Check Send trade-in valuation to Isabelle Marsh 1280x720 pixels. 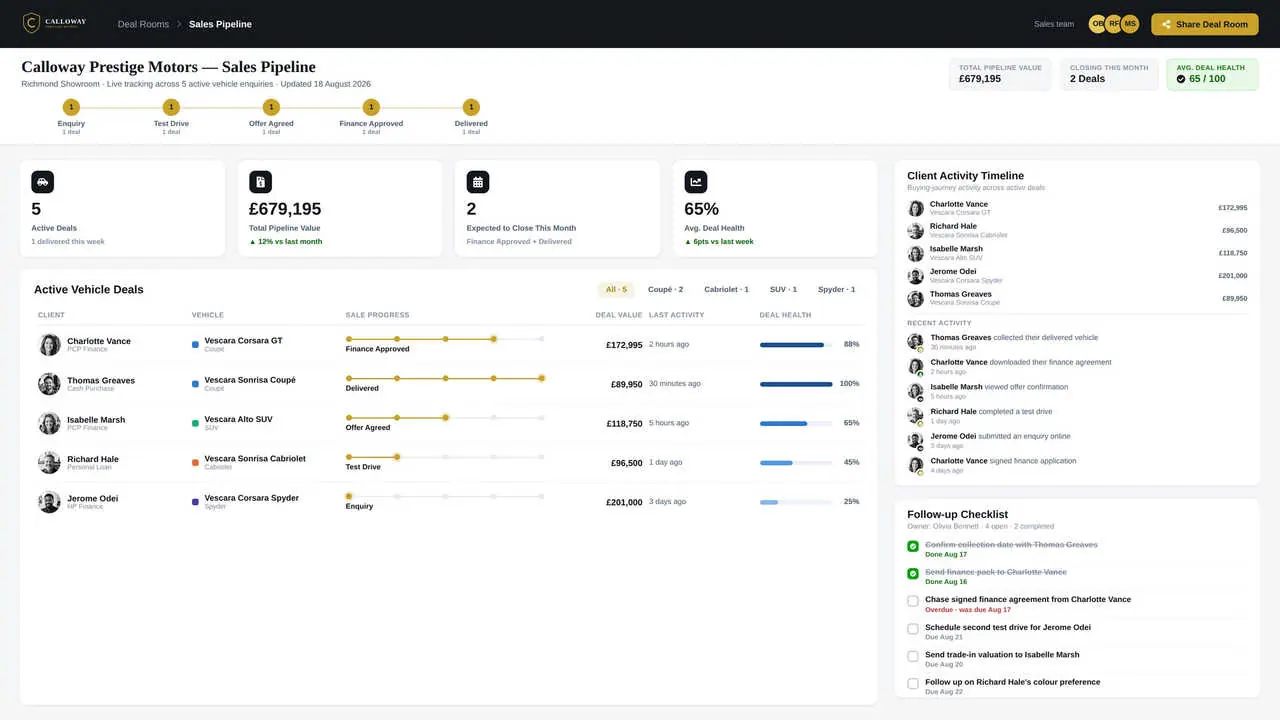913,656
